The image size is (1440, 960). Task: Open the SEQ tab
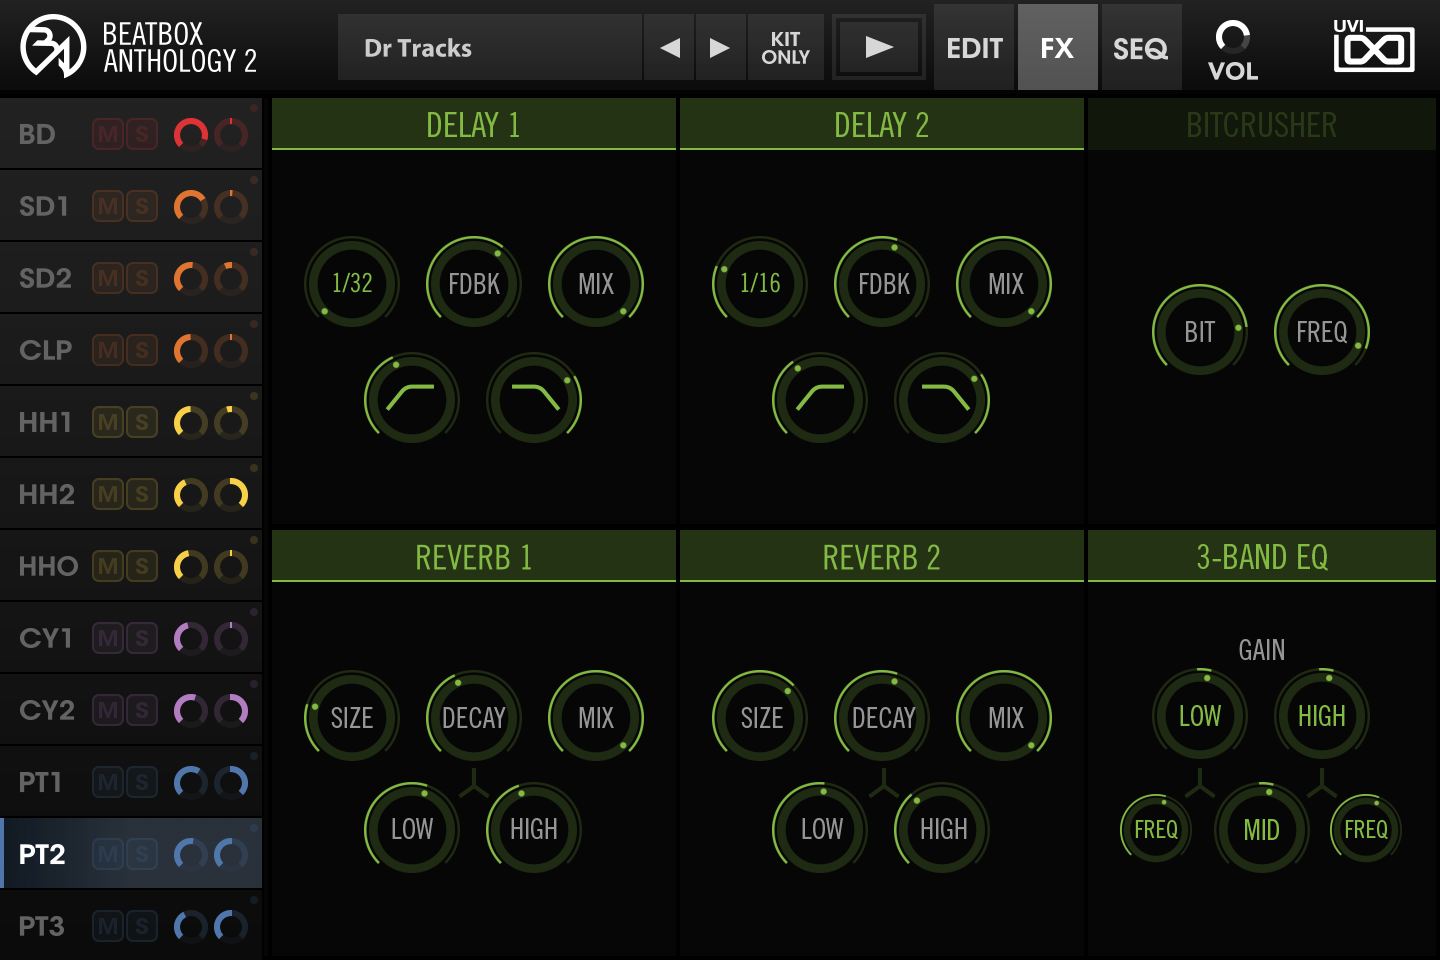click(x=1140, y=46)
